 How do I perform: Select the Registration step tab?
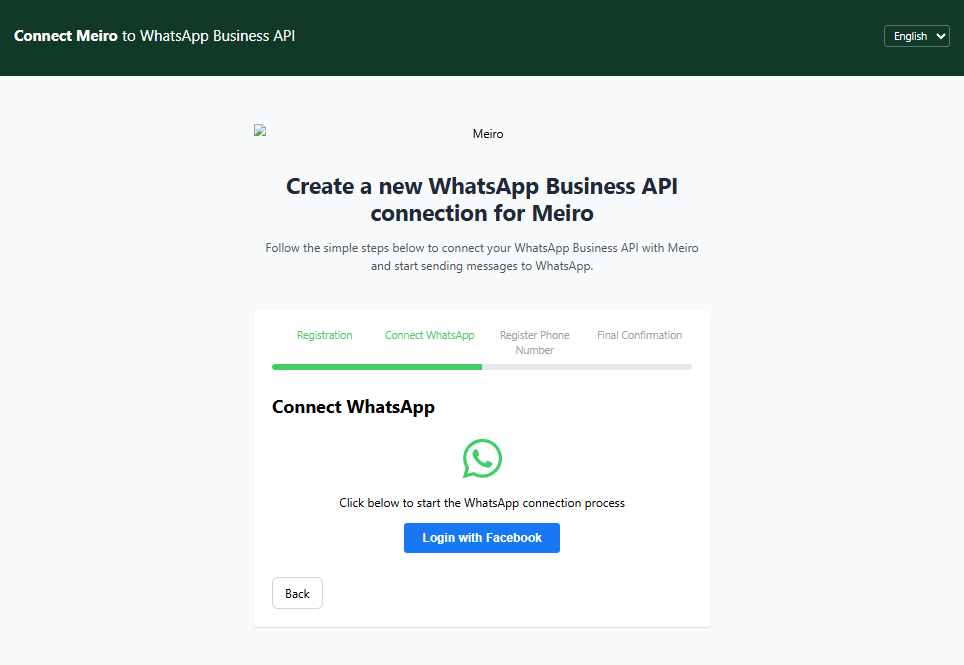pos(325,335)
